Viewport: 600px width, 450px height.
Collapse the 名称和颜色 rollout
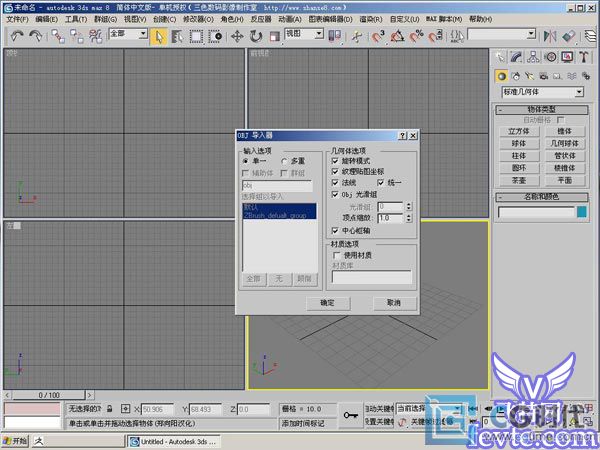(542, 197)
